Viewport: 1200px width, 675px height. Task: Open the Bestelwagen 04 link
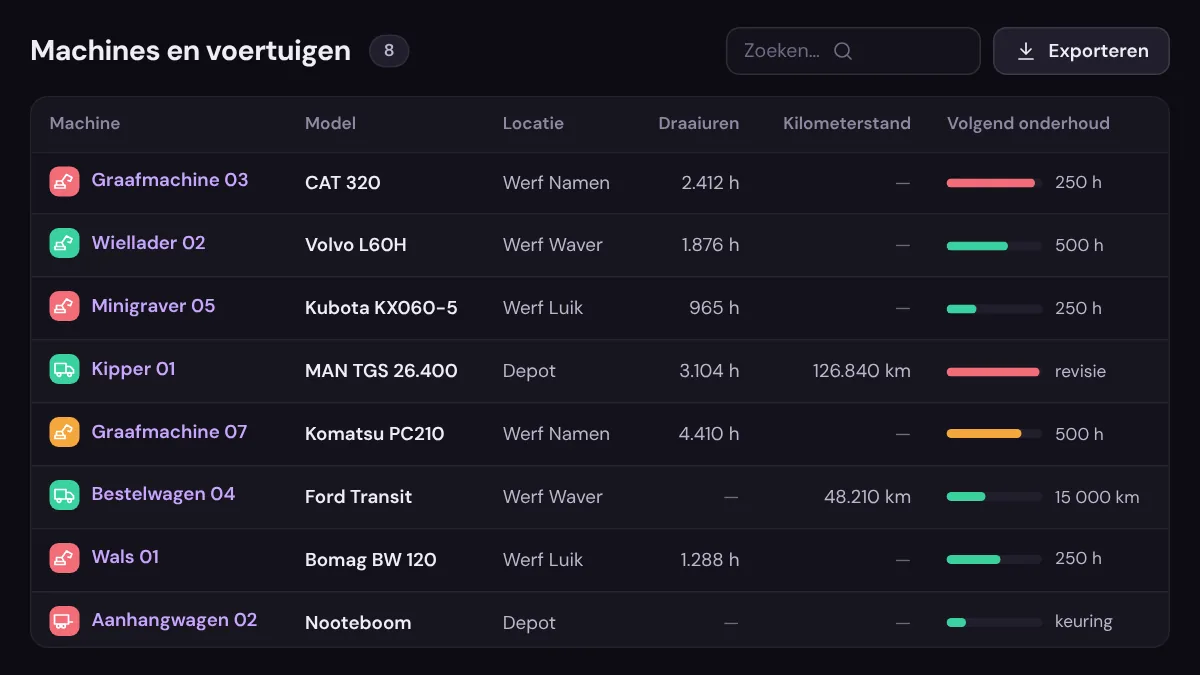click(x=163, y=494)
